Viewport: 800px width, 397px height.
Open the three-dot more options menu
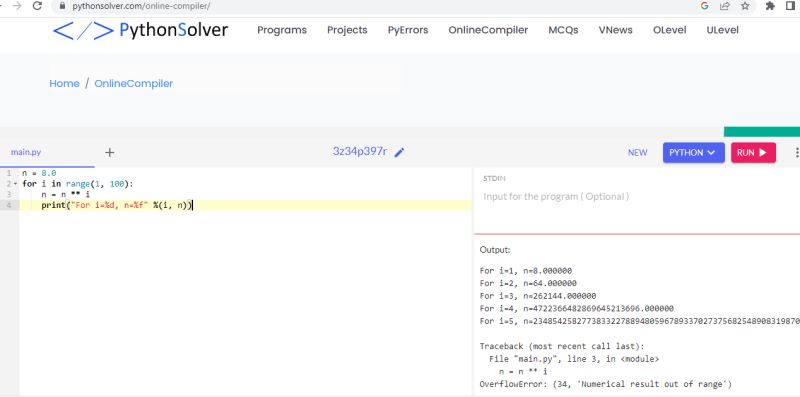click(x=796, y=152)
